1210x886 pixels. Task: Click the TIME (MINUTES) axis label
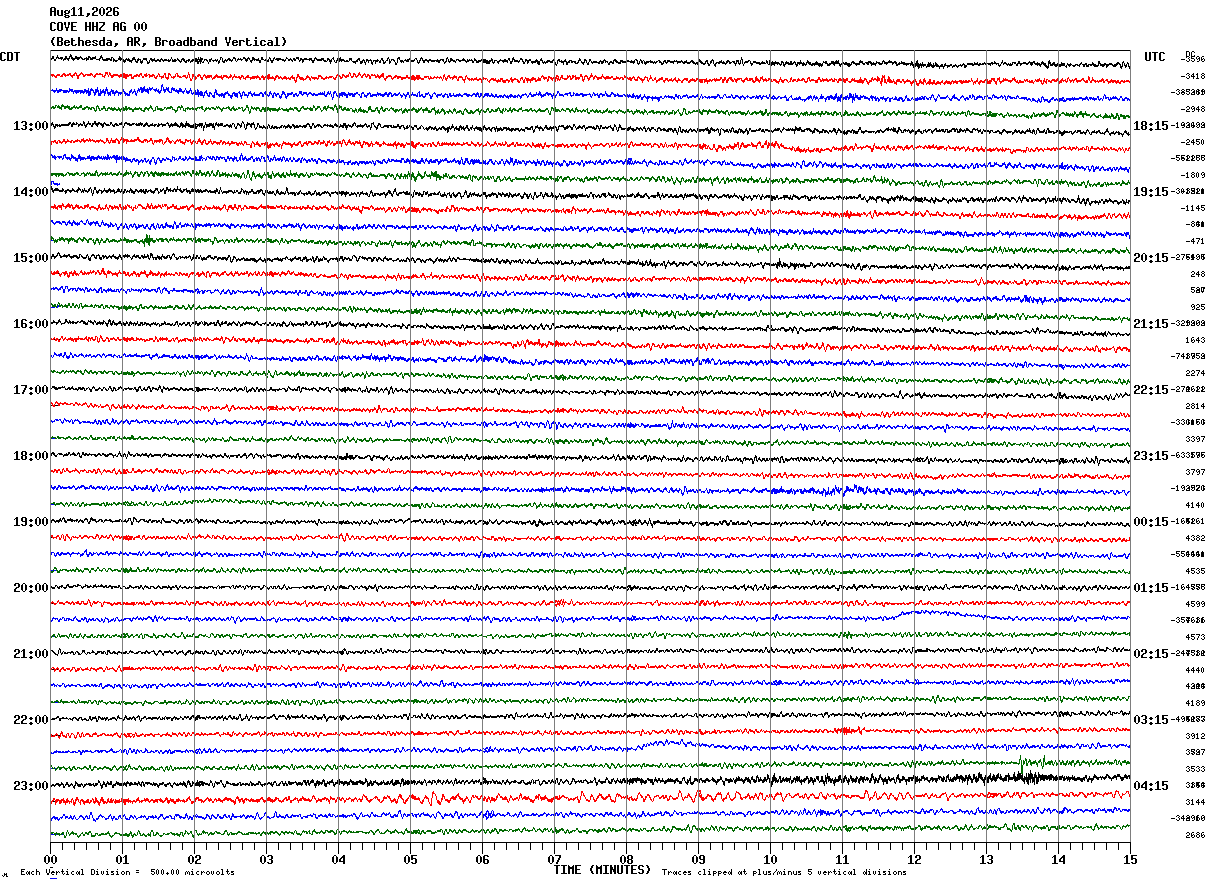click(x=602, y=870)
